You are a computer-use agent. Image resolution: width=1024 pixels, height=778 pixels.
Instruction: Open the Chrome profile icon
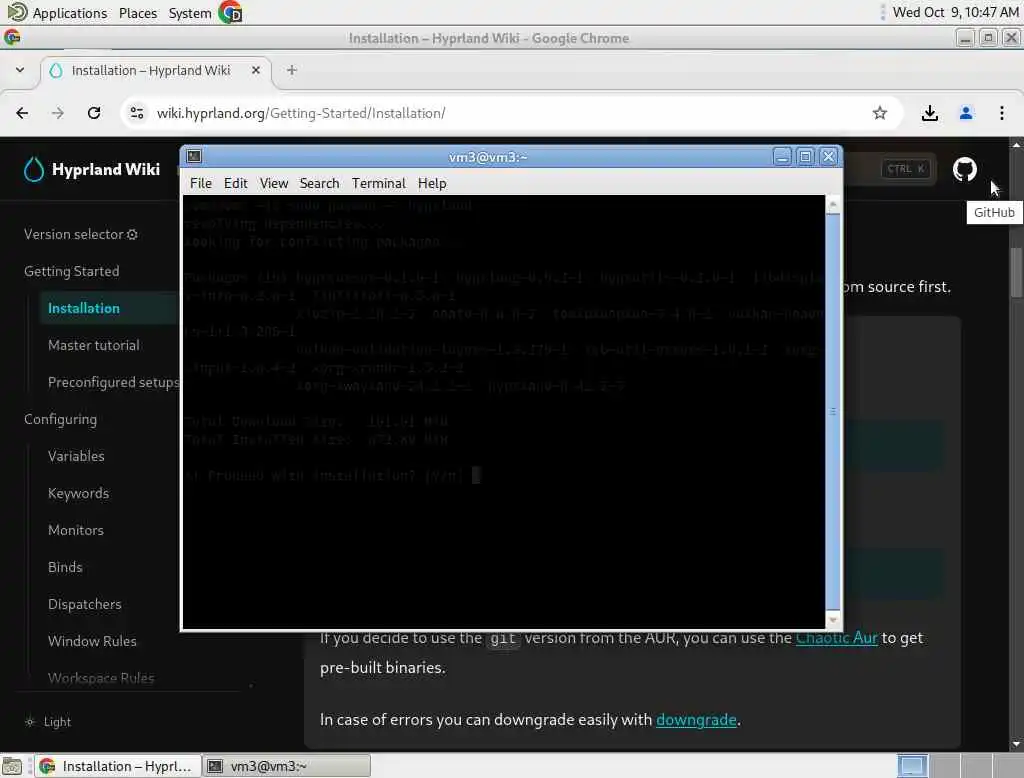point(965,113)
